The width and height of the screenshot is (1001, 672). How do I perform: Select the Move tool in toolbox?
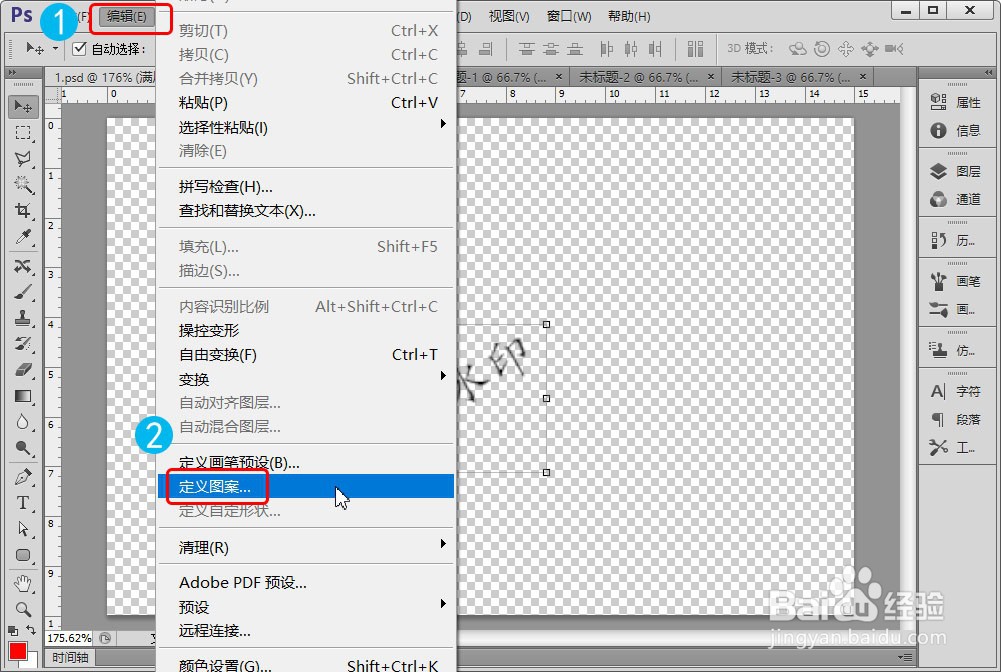(x=23, y=107)
